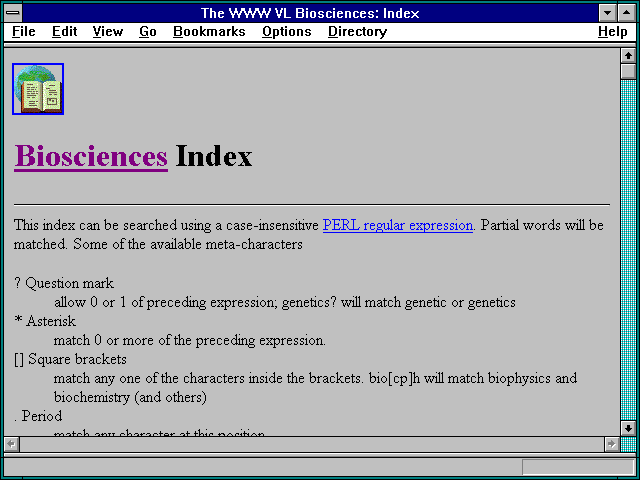The image size is (640, 480).
Task: Click the Virtual Library book and globe icon
Action: (38, 89)
